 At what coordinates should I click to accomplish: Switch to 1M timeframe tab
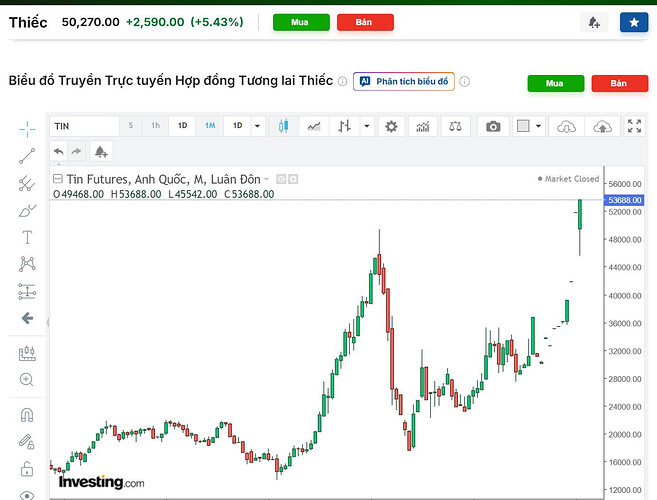coord(210,126)
